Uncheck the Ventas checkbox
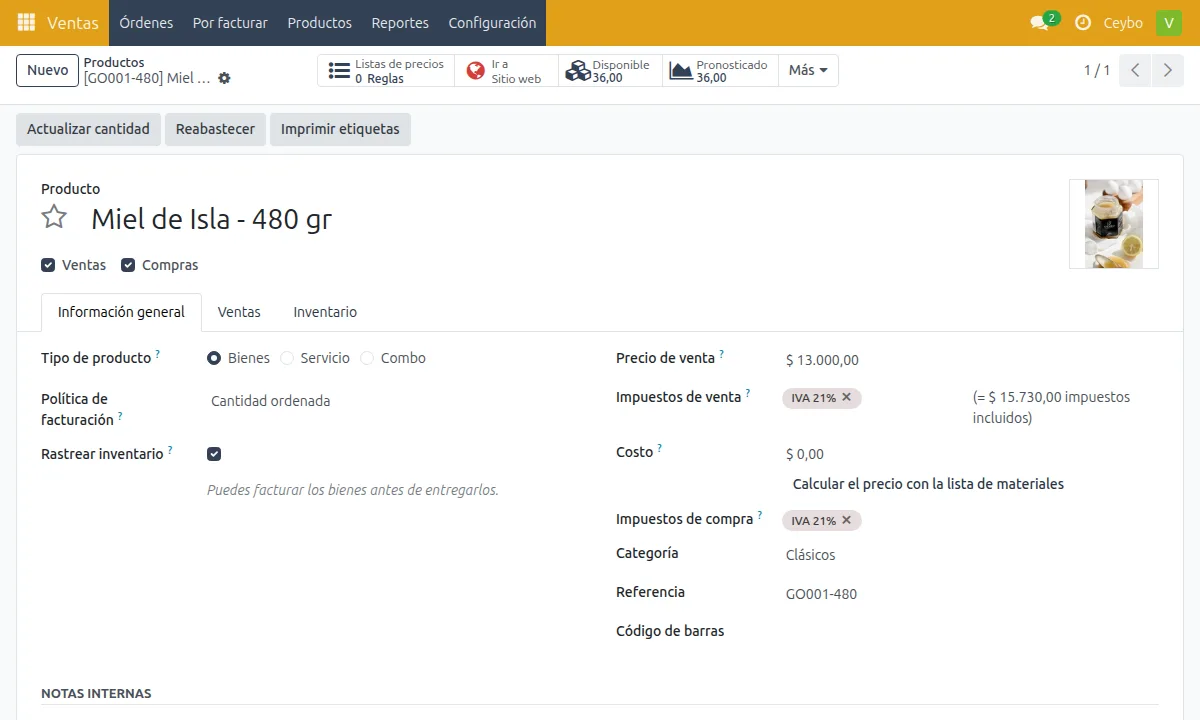The height and width of the screenshot is (720, 1200). click(48, 265)
